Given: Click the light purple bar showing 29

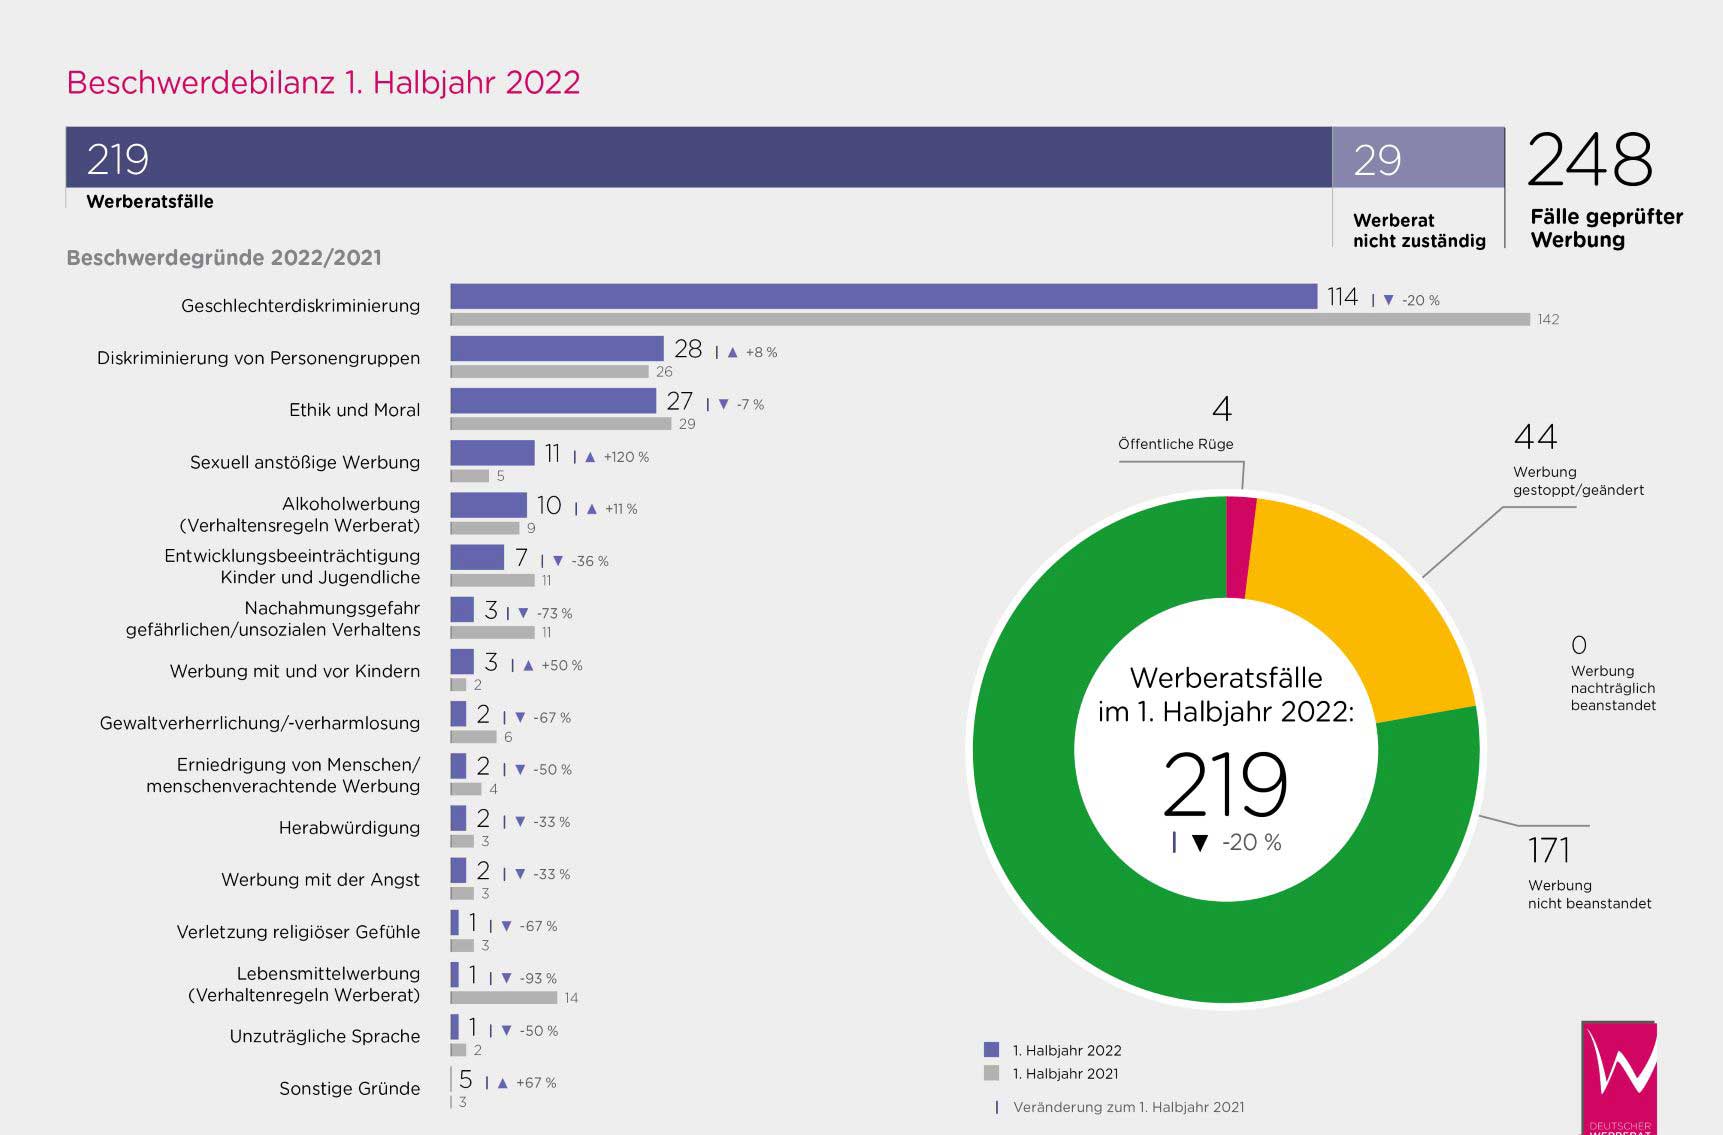Looking at the screenshot, I should (1418, 157).
